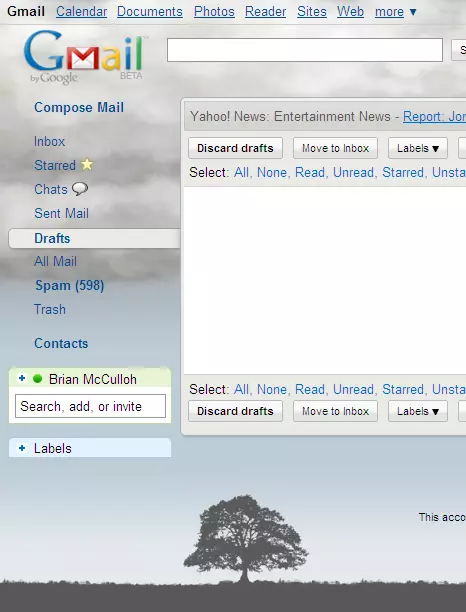Select Unread in the top Select row
The height and width of the screenshot is (612, 466).
[353, 173]
